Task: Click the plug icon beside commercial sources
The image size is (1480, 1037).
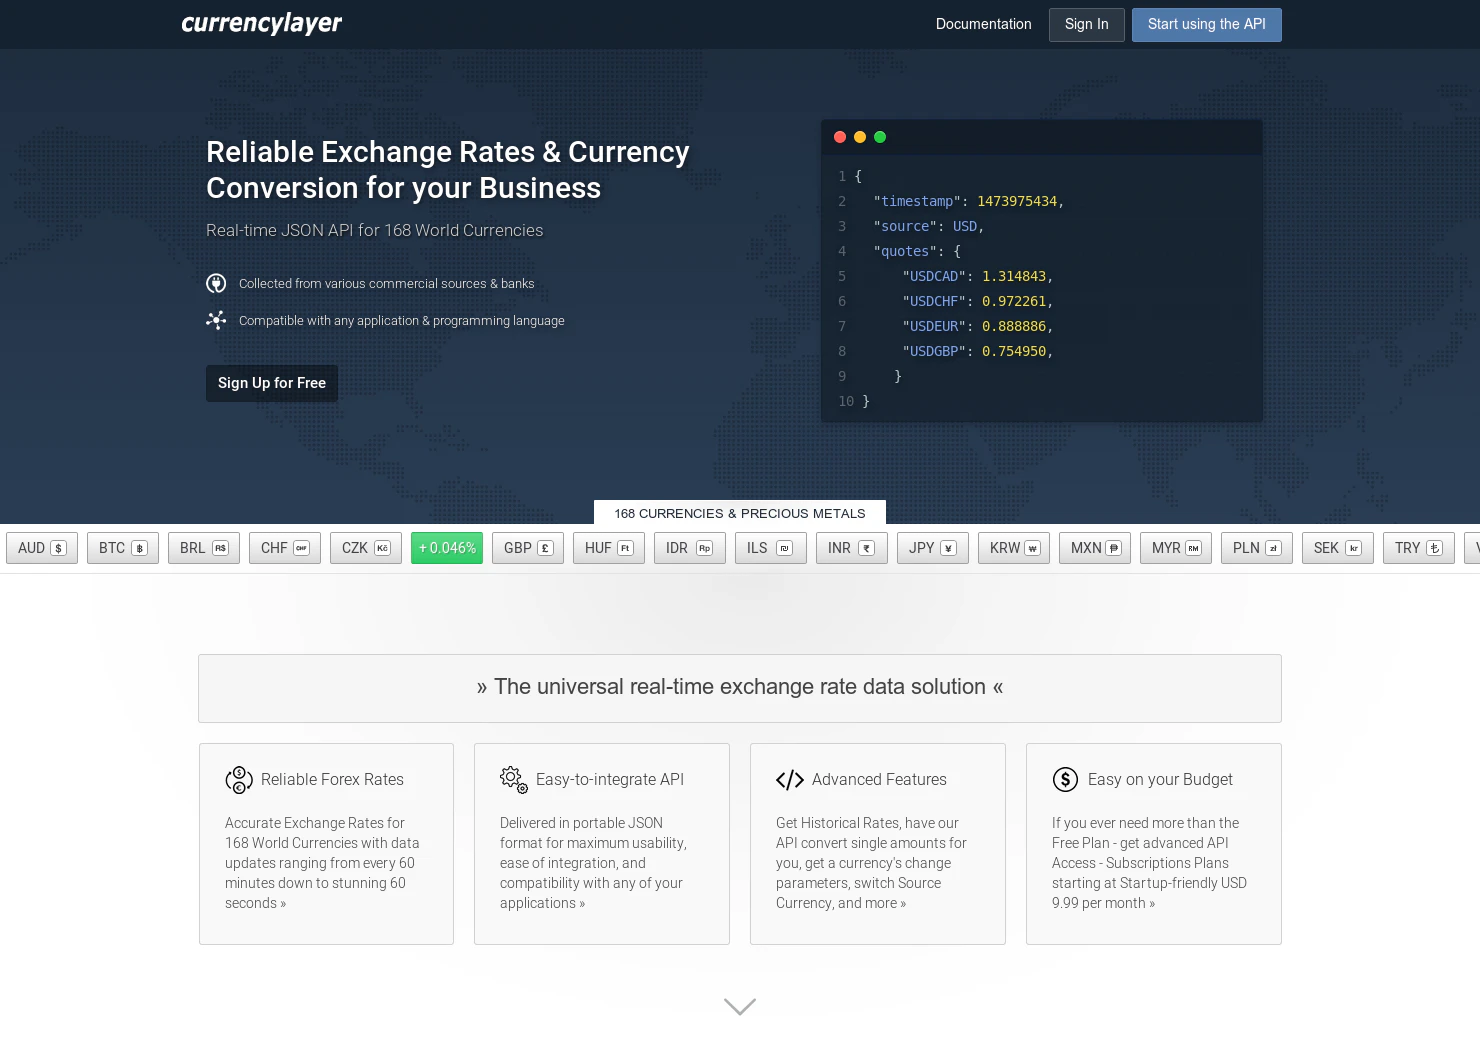Action: pyautogui.click(x=216, y=284)
